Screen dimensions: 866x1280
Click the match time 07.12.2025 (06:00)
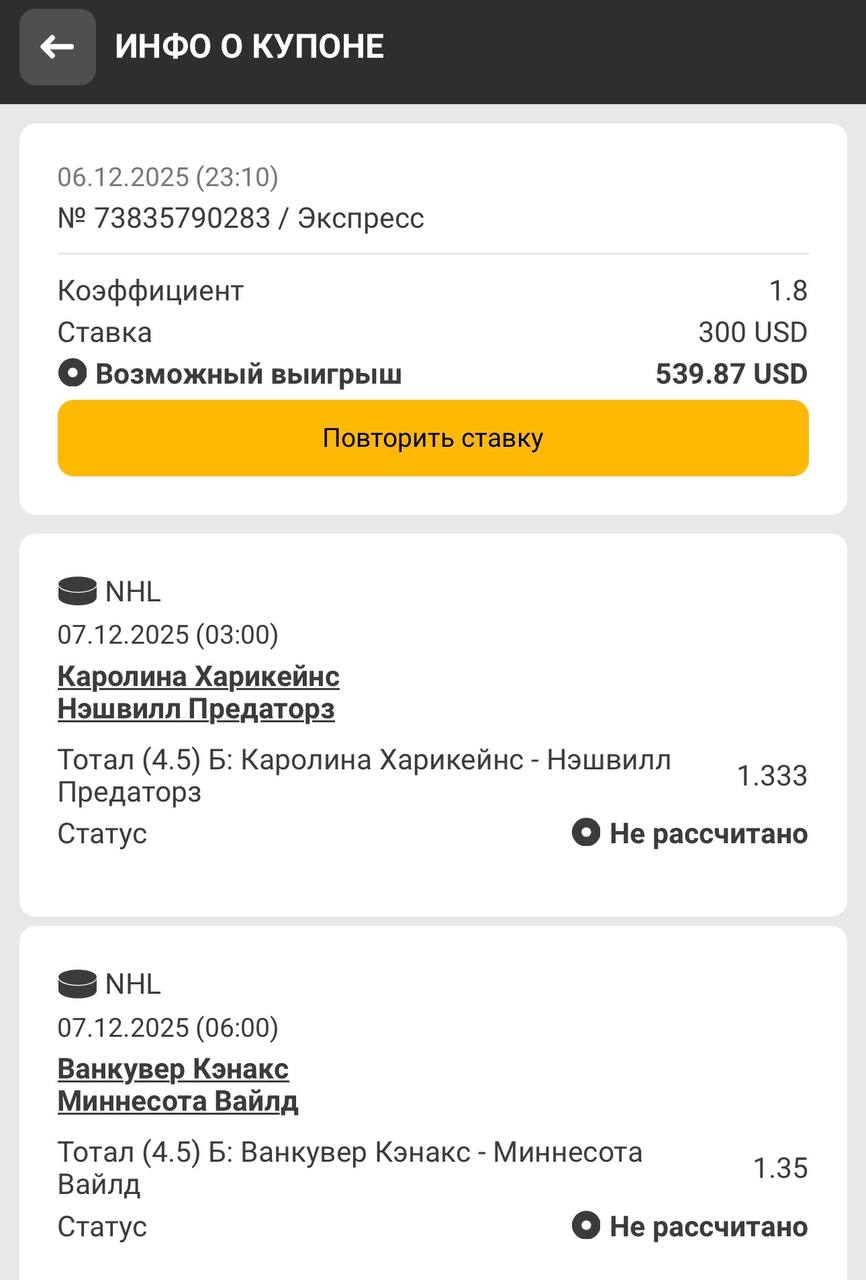168,1028
